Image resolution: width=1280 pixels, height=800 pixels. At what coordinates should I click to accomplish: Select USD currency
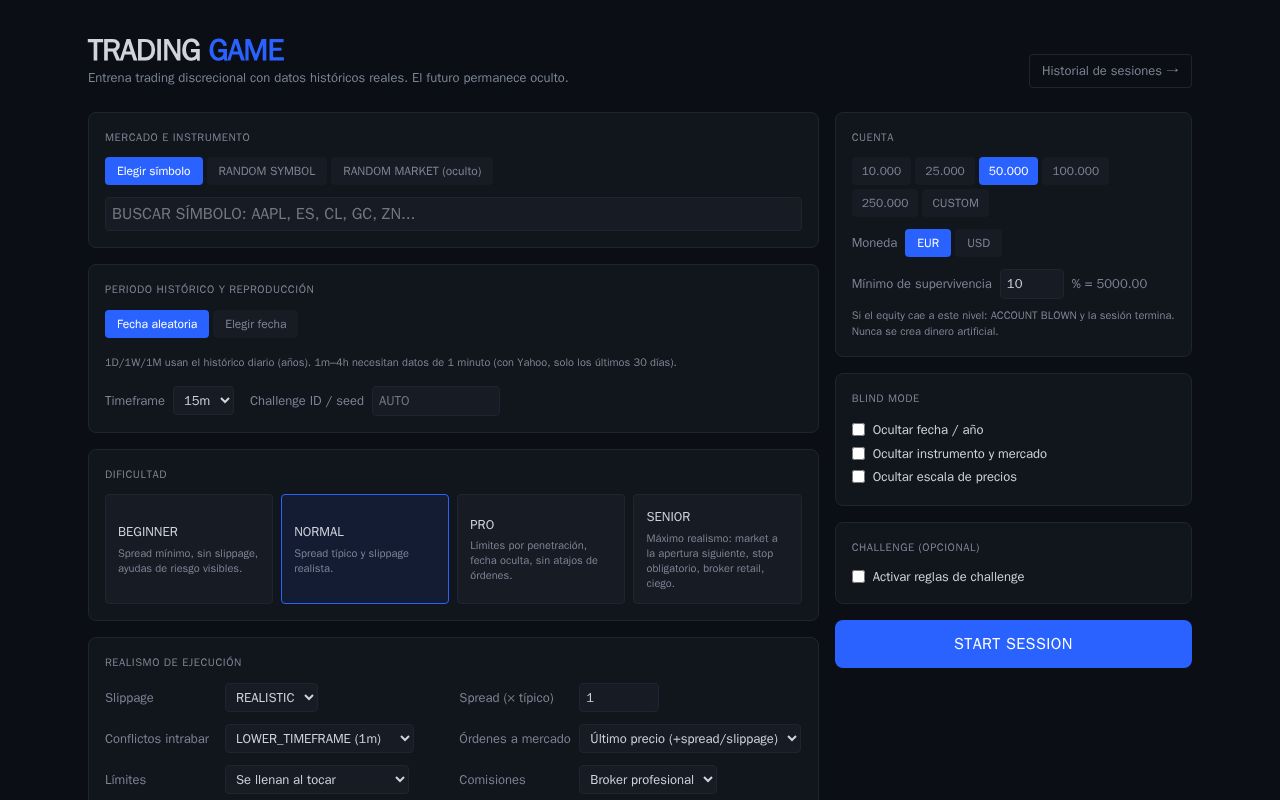click(978, 243)
